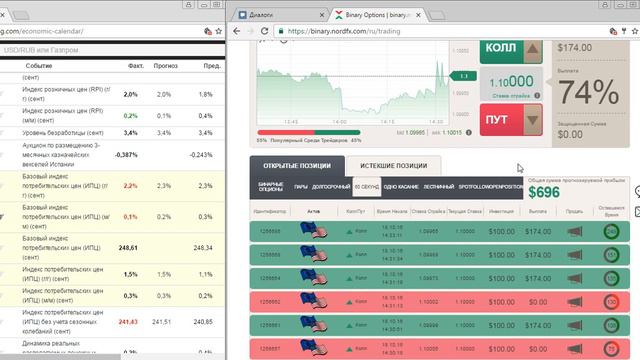Click the info icon beside bid/ask quotes
This screenshot has height=360, width=640.
tap(469, 132)
